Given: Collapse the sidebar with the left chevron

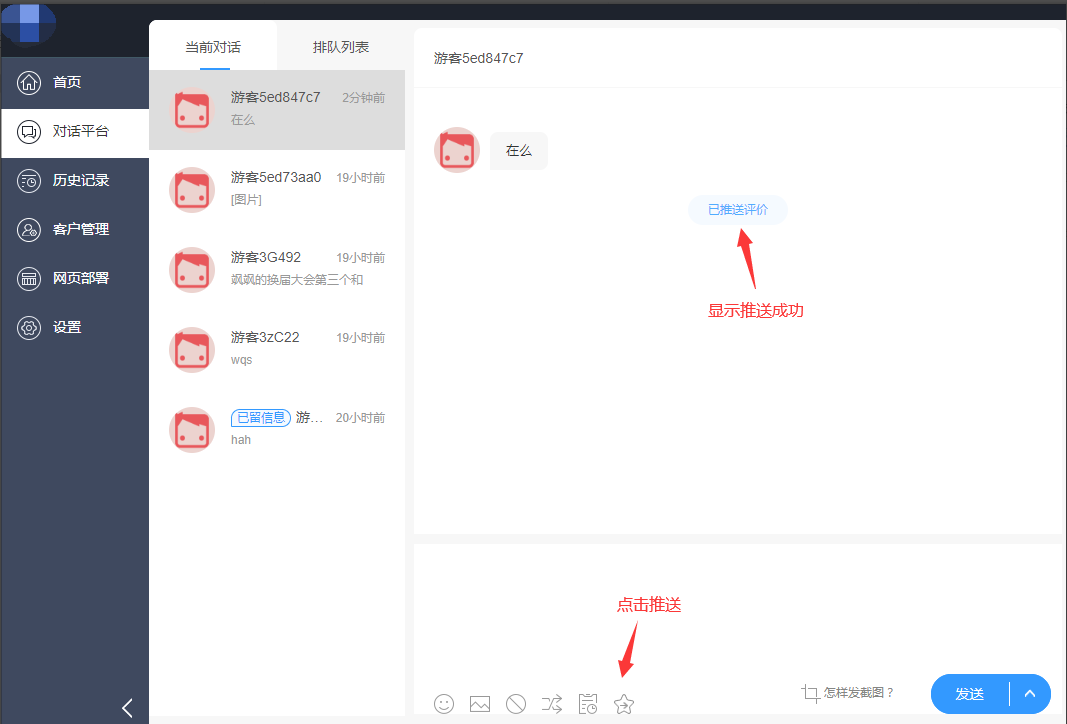Looking at the screenshot, I should click(127, 708).
